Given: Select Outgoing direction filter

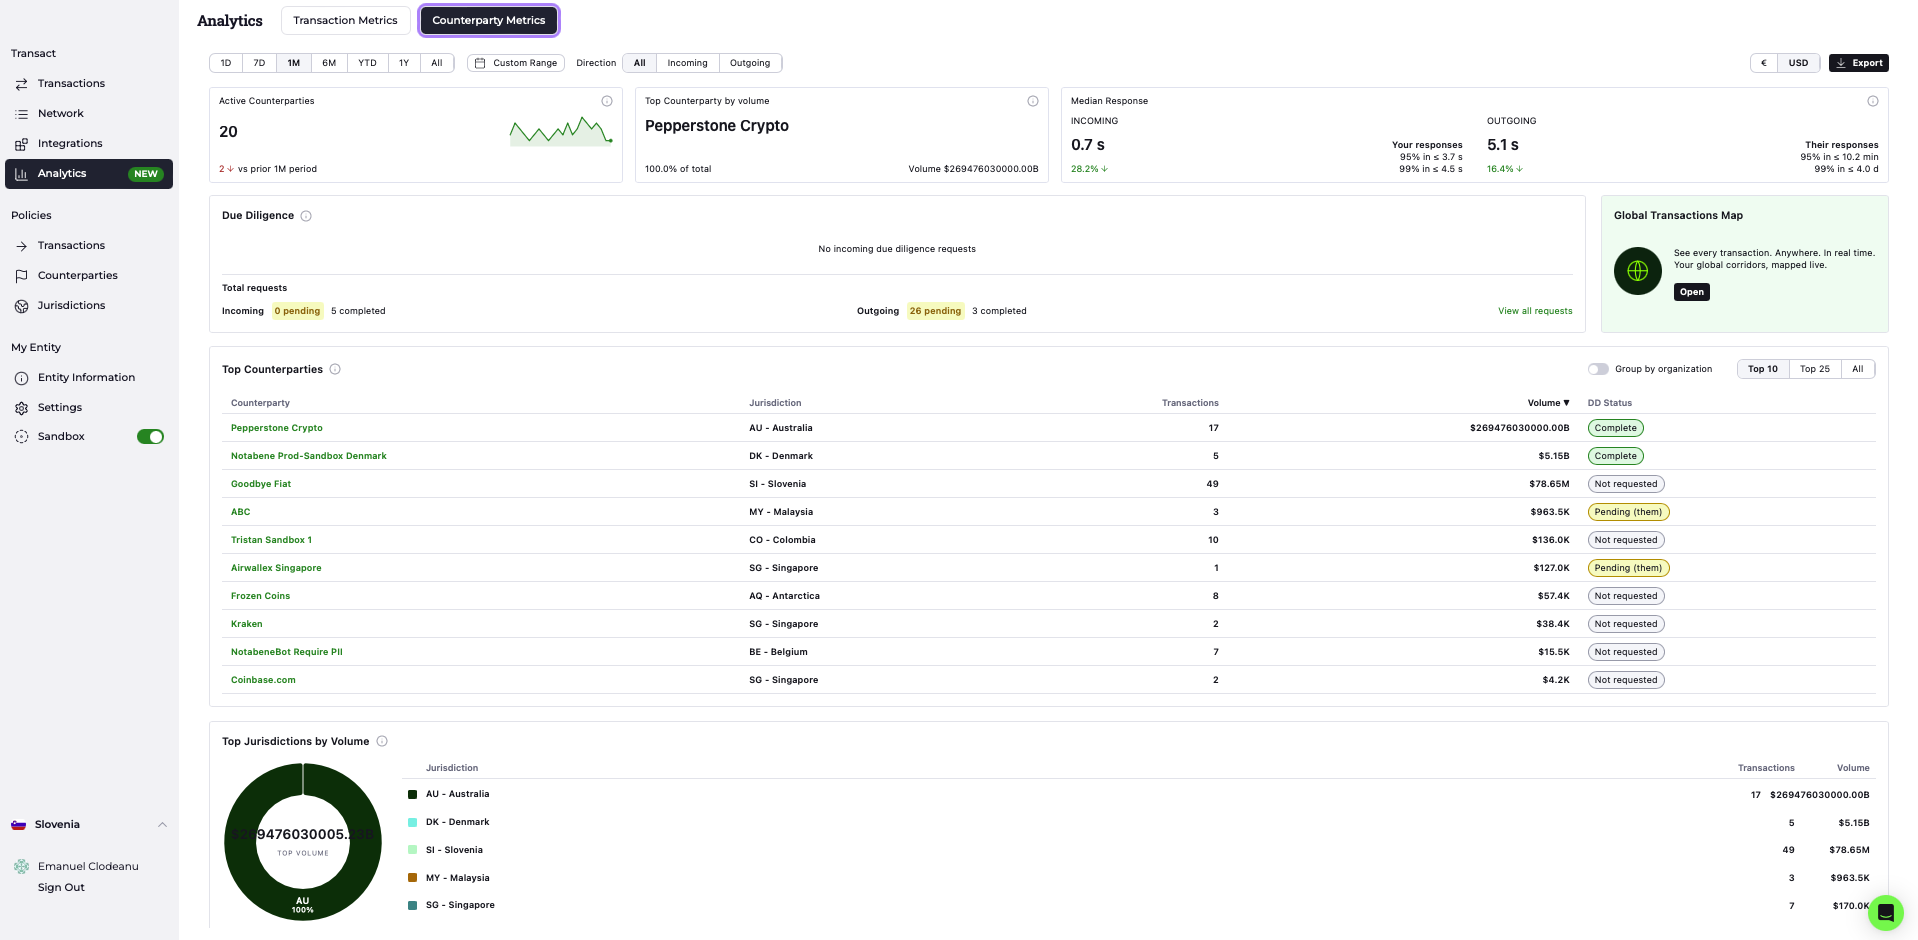Looking at the screenshot, I should tap(750, 63).
